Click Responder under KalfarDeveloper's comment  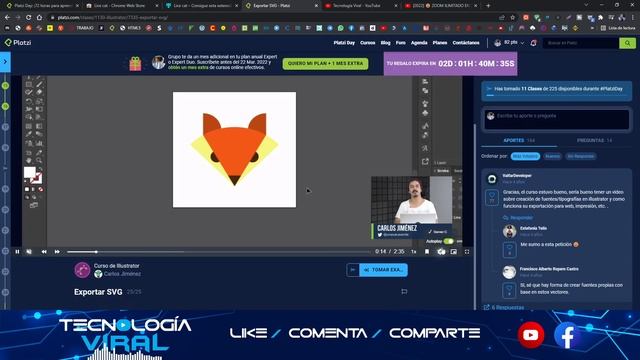tap(518, 218)
